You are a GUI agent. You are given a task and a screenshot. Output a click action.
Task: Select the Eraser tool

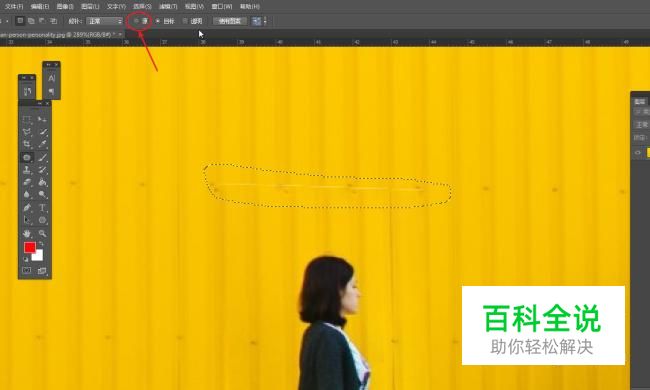click(27, 182)
